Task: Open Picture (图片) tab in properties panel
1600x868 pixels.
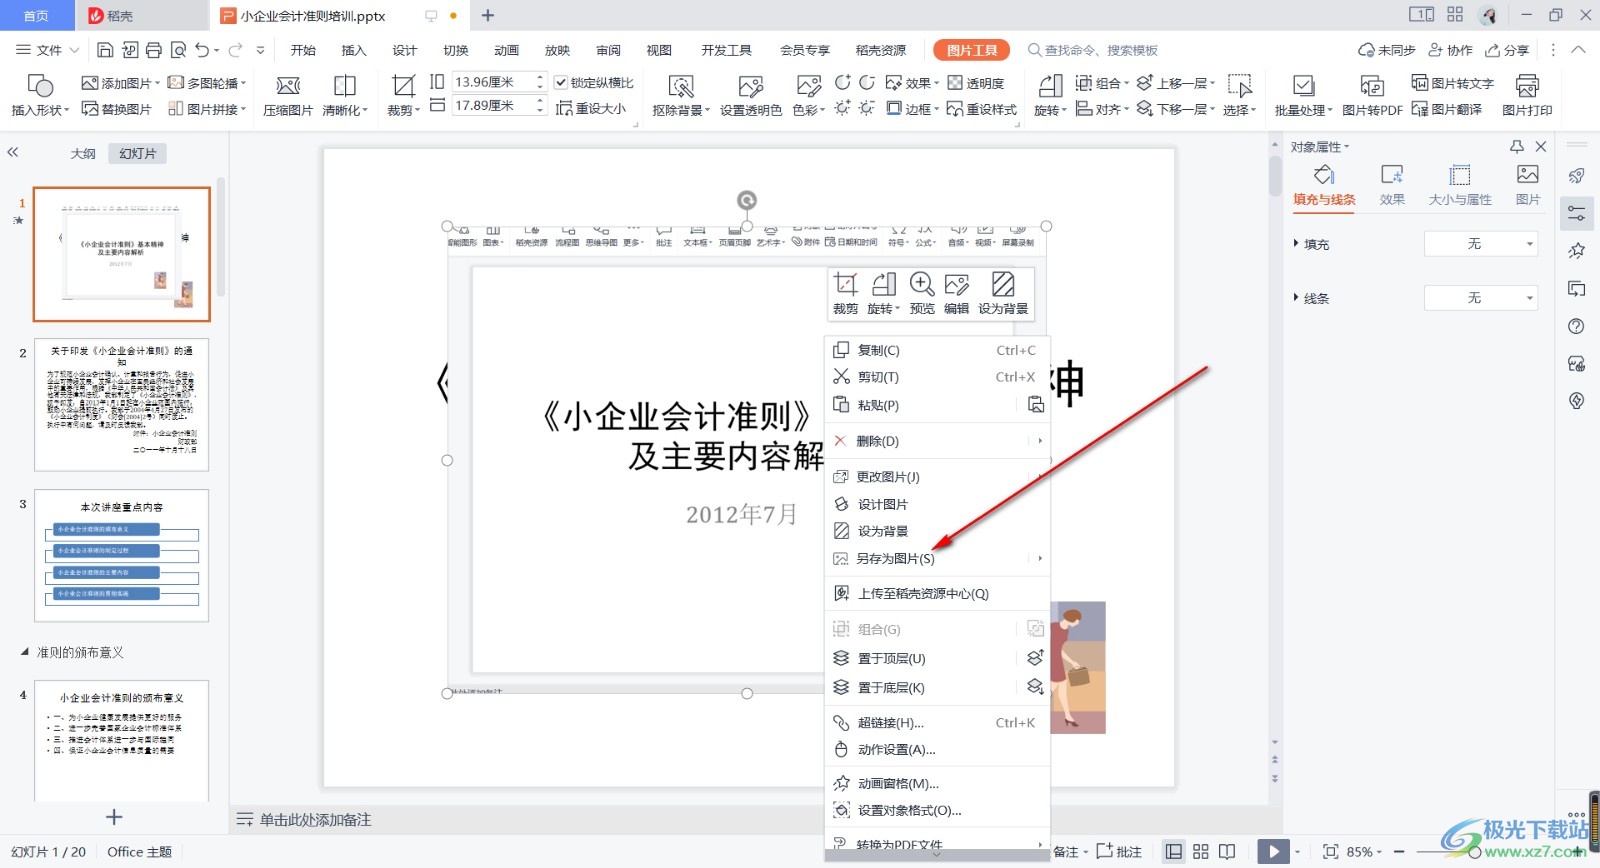Action: tap(1528, 184)
